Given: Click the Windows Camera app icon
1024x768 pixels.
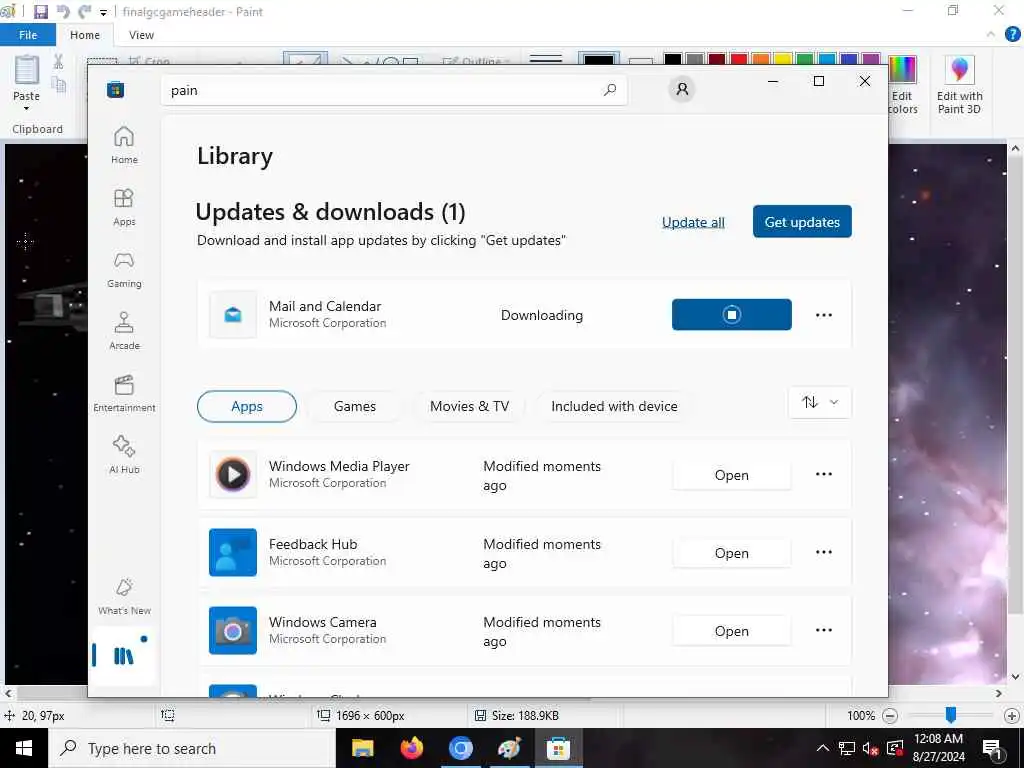Looking at the screenshot, I should (x=233, y=630).
